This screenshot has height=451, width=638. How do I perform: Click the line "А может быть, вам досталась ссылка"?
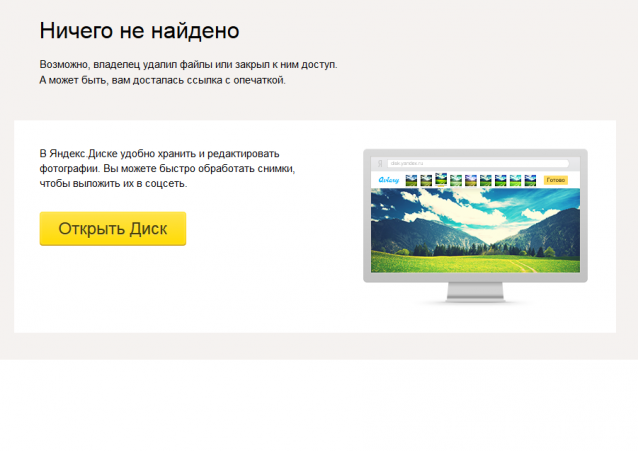click(162, 80)
